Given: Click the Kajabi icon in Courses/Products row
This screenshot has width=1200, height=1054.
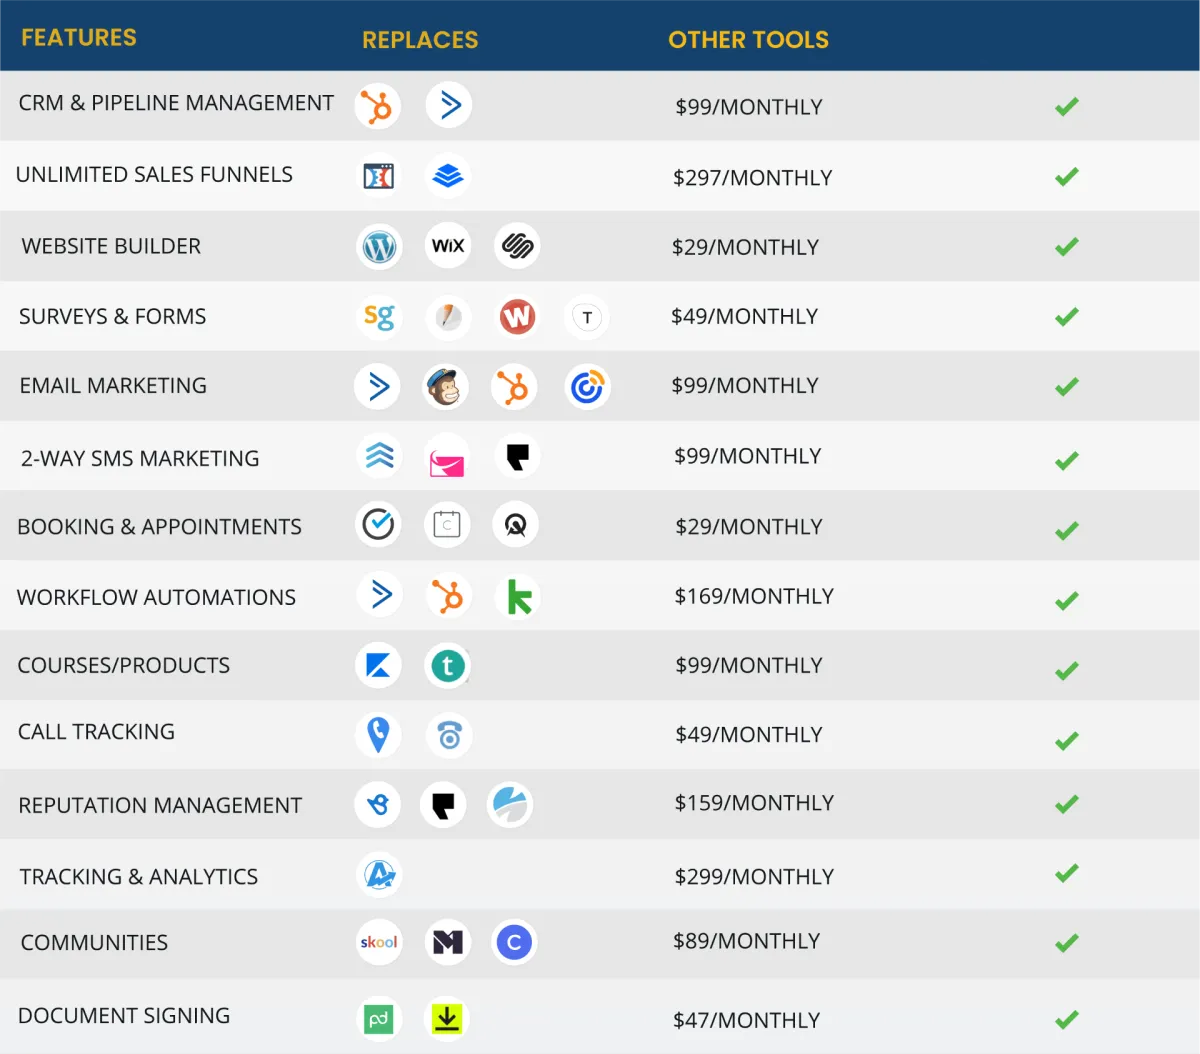Looking at the screenshot, I should click(x=378, y=666).
